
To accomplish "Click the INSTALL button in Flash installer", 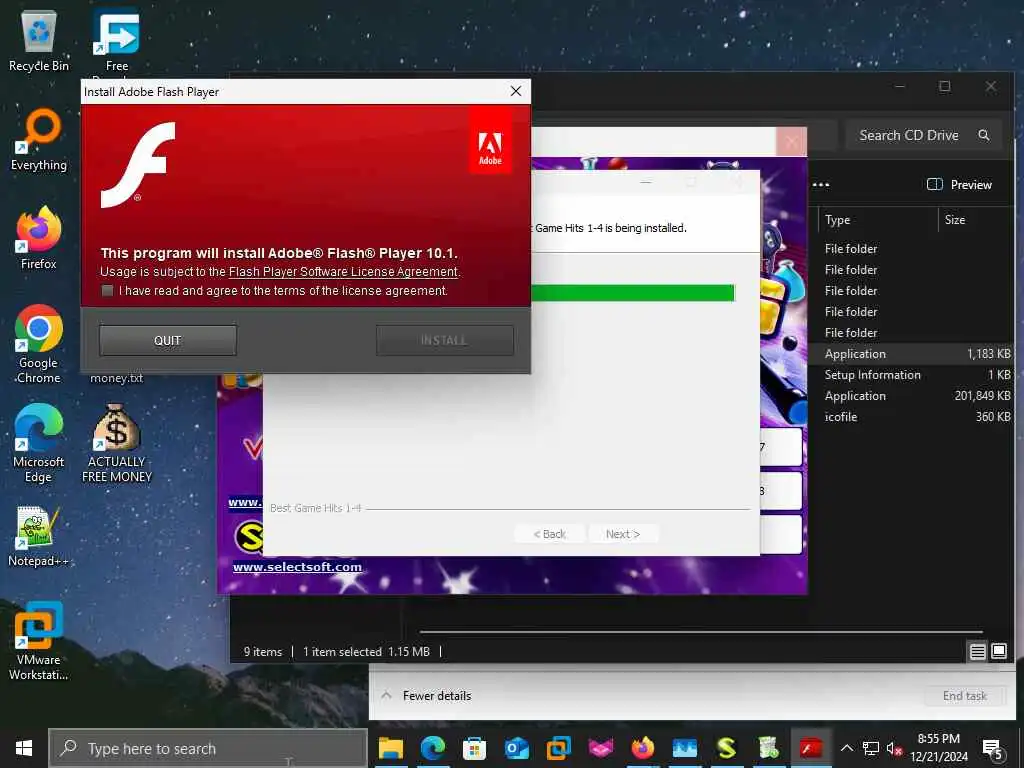I will (x=445, y=340).
